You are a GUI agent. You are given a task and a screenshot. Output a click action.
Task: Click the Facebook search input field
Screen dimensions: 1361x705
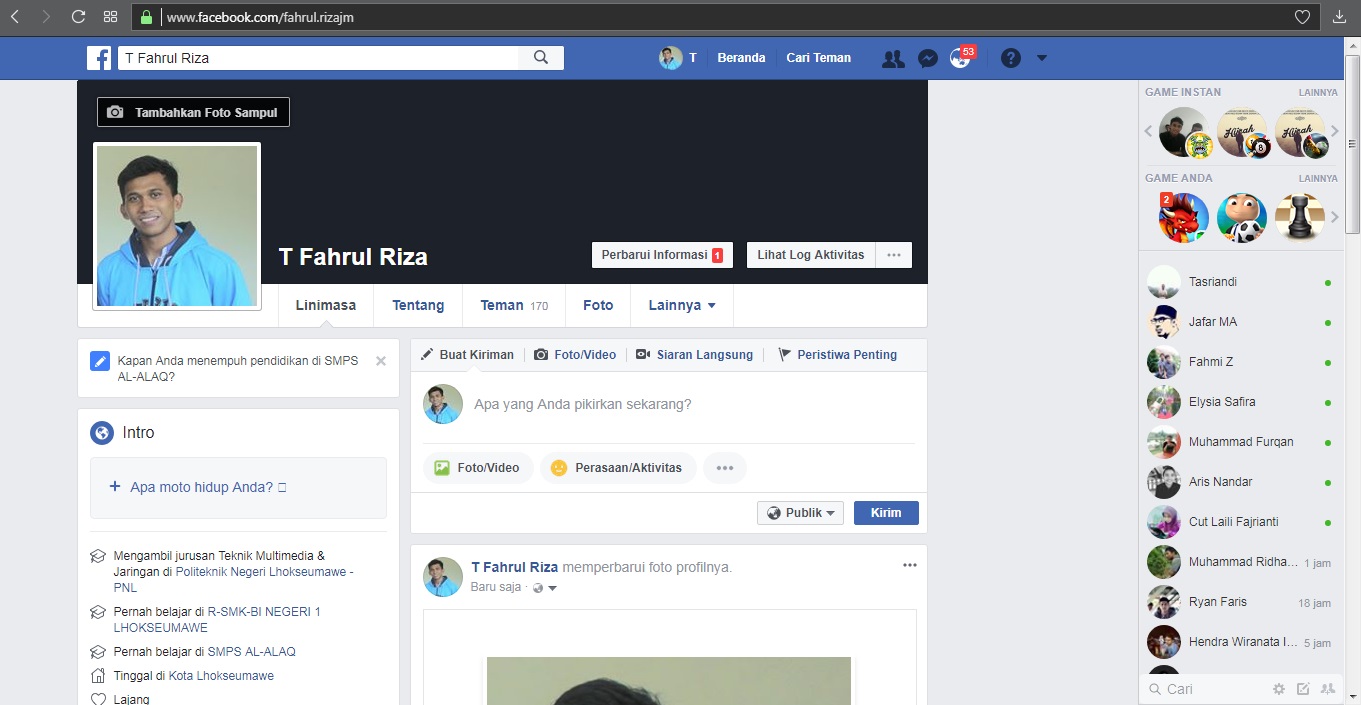(x=319, y=58)
